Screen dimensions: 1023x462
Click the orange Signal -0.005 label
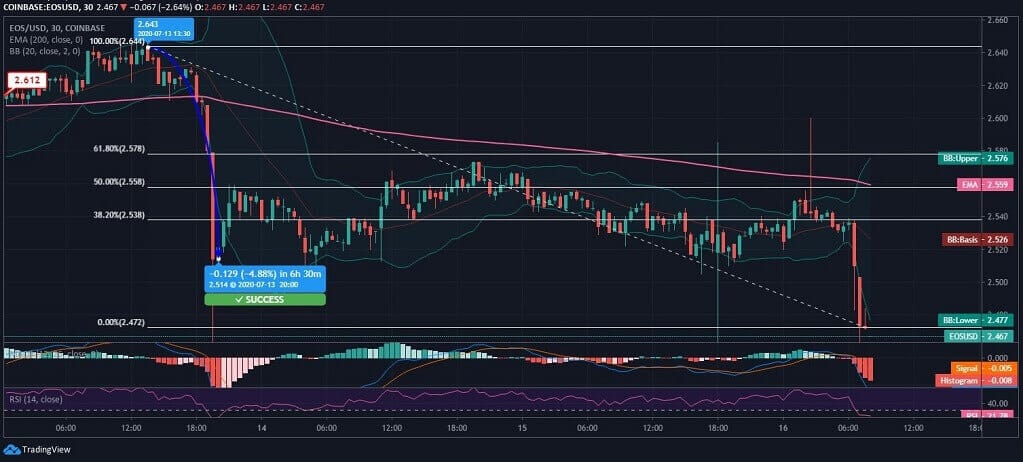[x=983, y=368]
